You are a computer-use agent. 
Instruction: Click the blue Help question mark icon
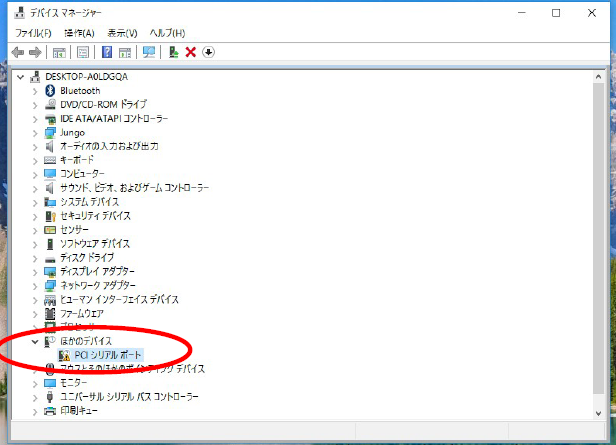(106, 52)
